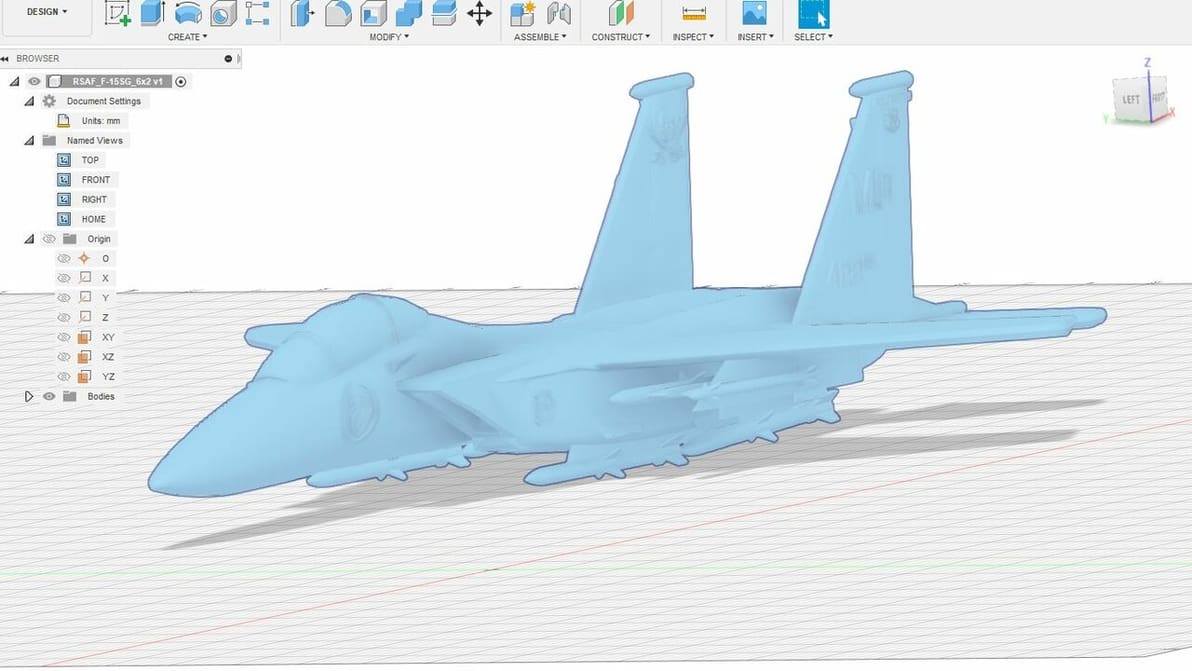The width and height of the screenshot is (1192, 671).
Task: Click the LEFT face of ViewCube
Action: (1130, 100)
